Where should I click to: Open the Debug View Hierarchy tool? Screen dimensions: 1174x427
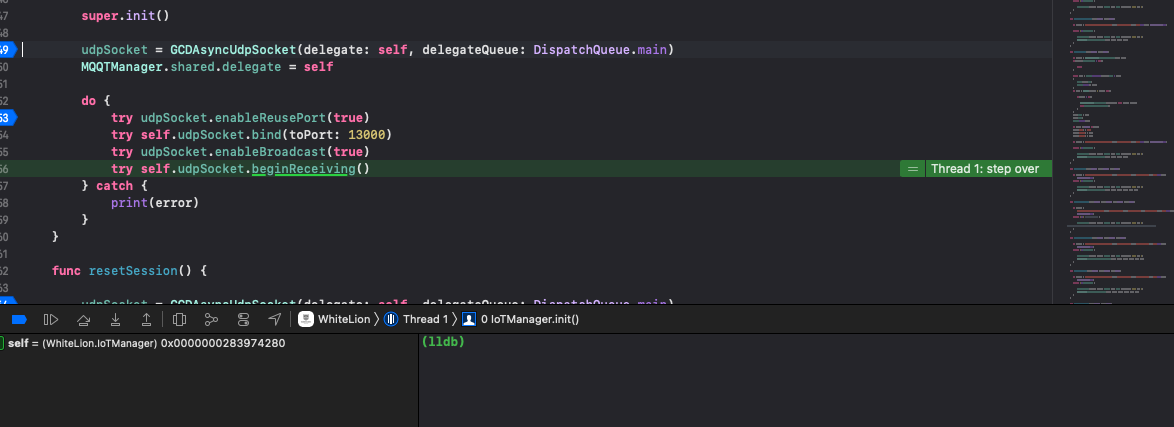[x=180, y=319]
